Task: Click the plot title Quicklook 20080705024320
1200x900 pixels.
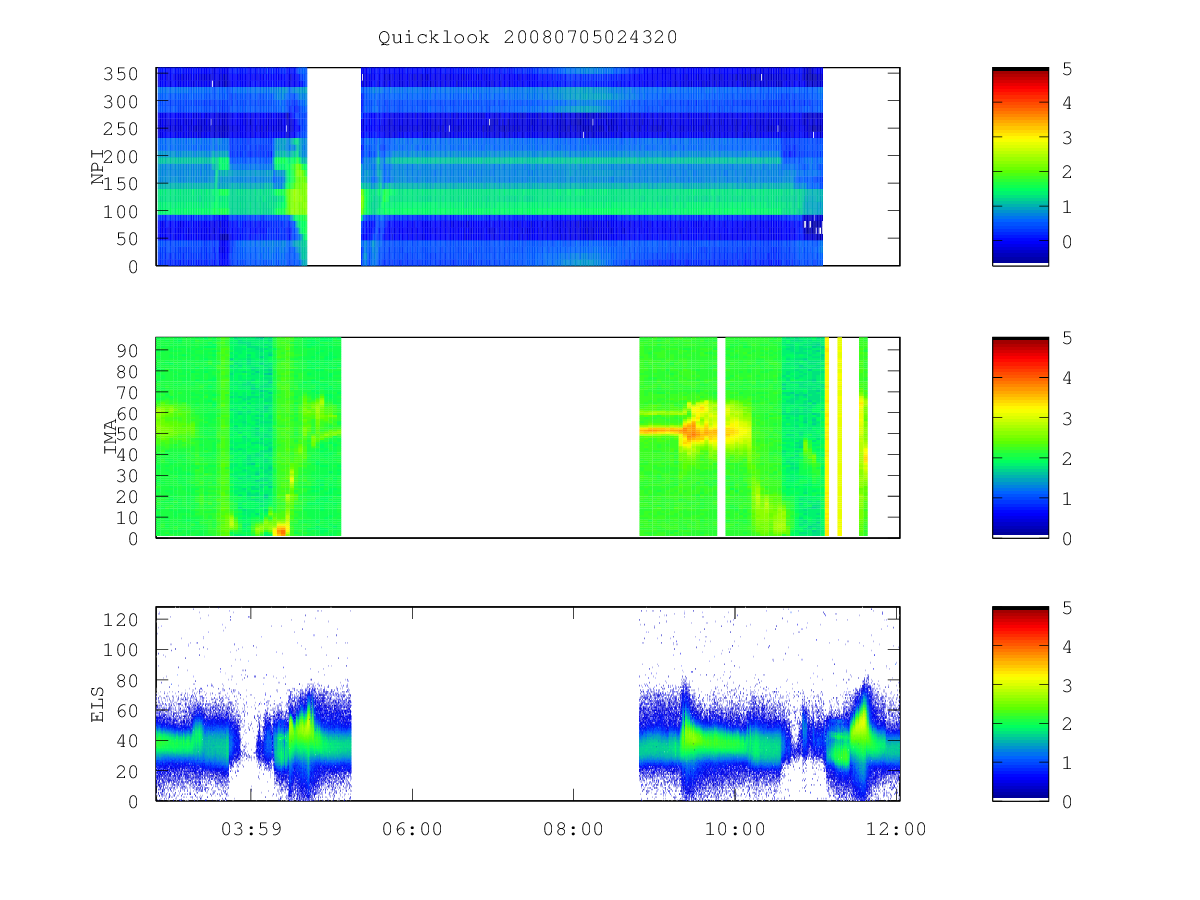Action: coord(528,38)
